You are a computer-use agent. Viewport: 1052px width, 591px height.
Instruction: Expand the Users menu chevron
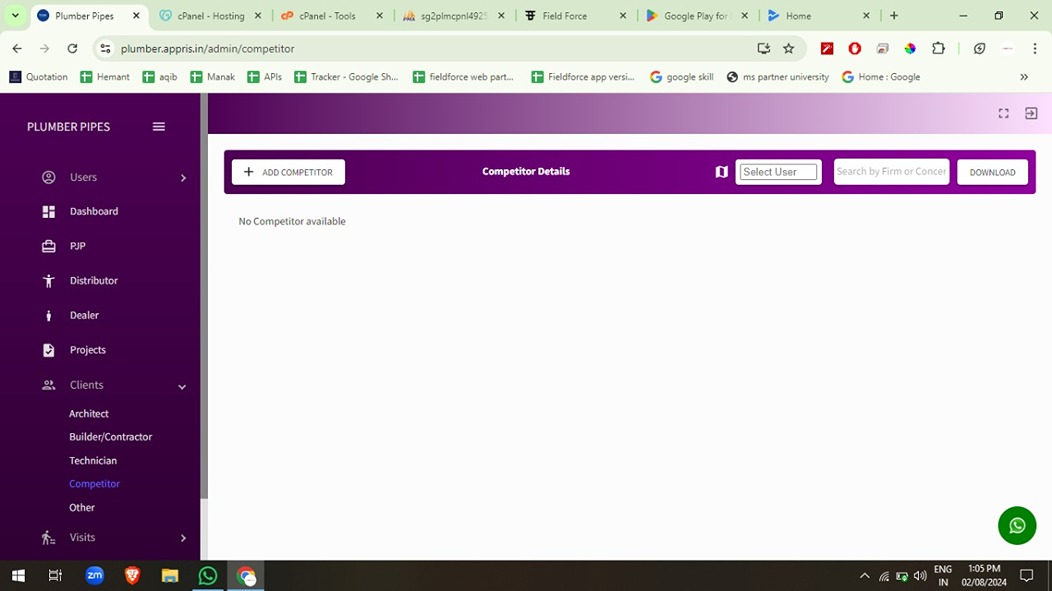tap(183, 178)
